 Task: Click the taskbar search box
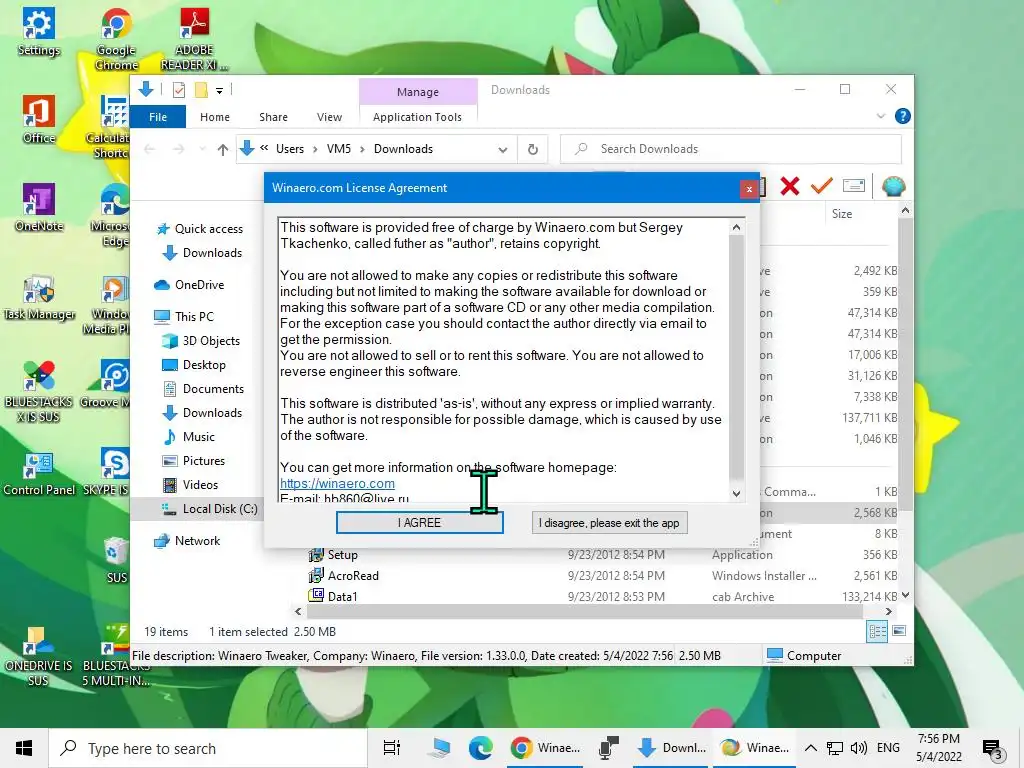point(208,748)
